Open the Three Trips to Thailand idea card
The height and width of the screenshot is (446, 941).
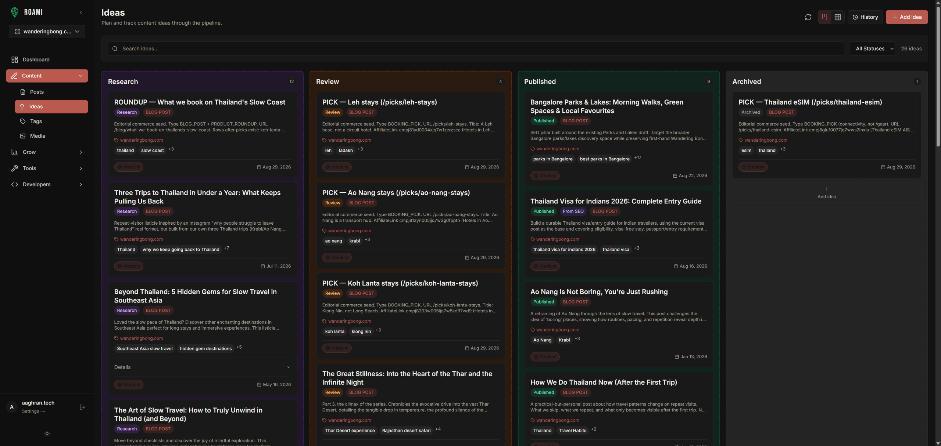click(x=197, y=197)
